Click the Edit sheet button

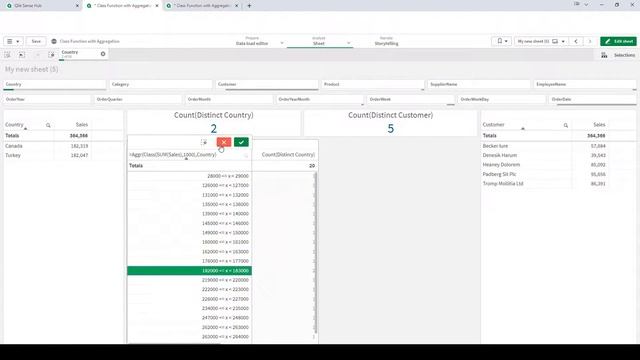(618, 41)
